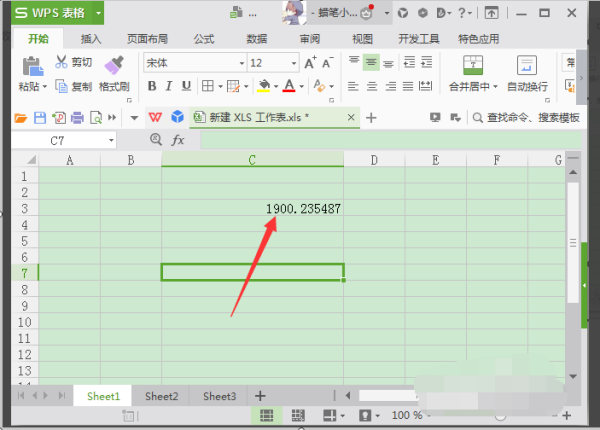
Task: Align text to top
Action: click(354, 61)
